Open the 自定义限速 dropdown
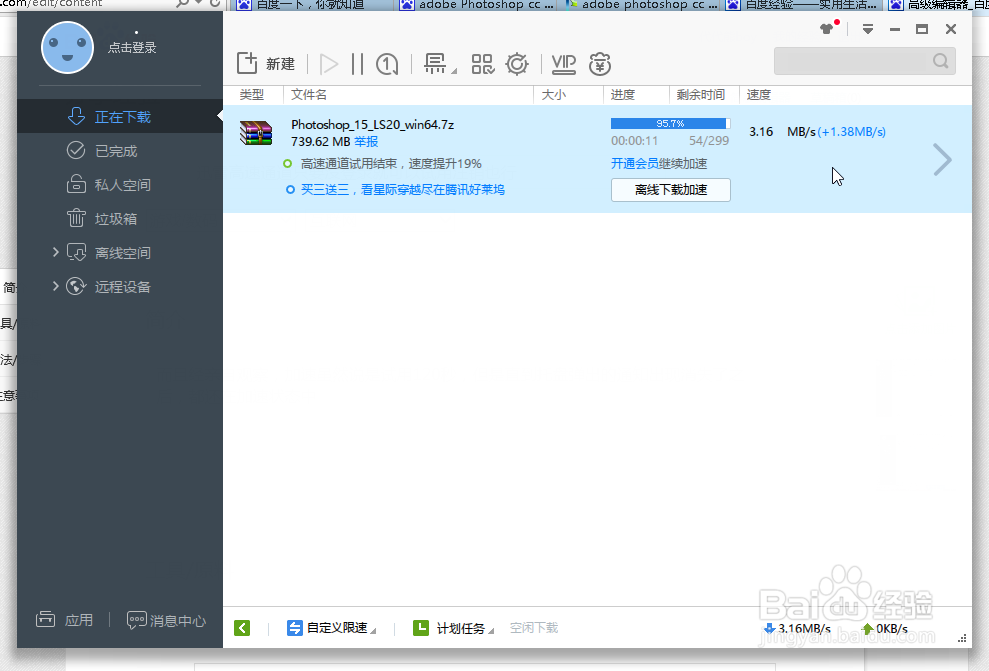The width and height of the screenshot is (989, 671). pos(331,628)
